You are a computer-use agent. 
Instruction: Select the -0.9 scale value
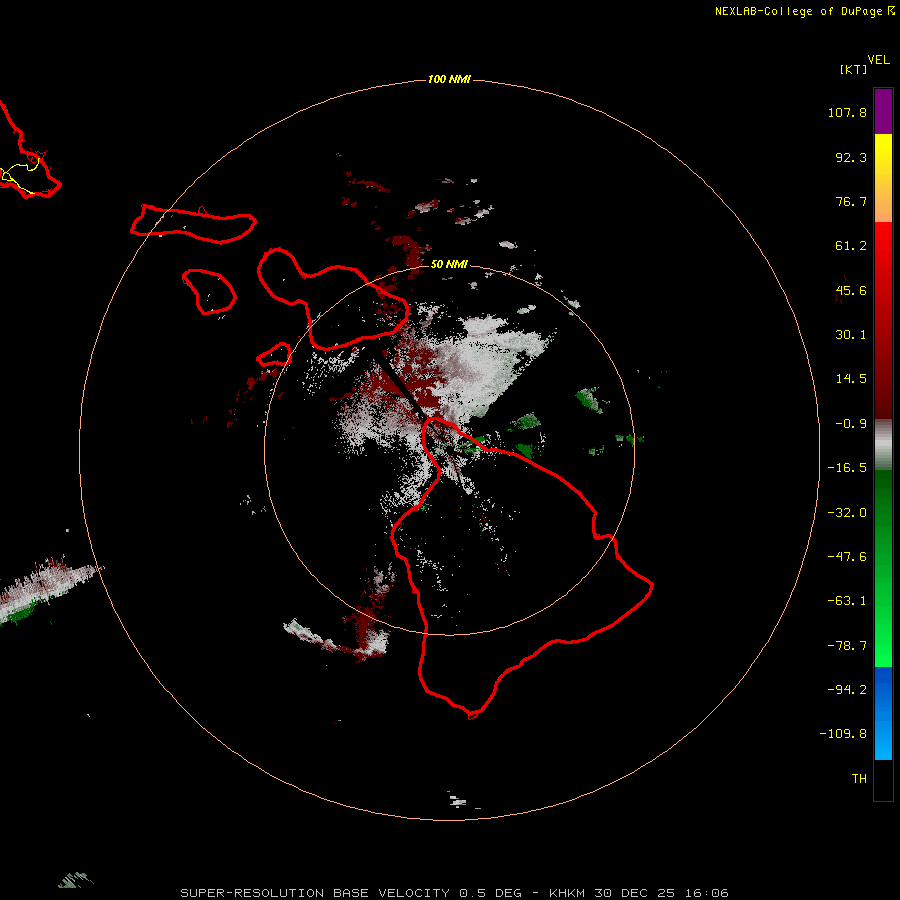point(851,424)
